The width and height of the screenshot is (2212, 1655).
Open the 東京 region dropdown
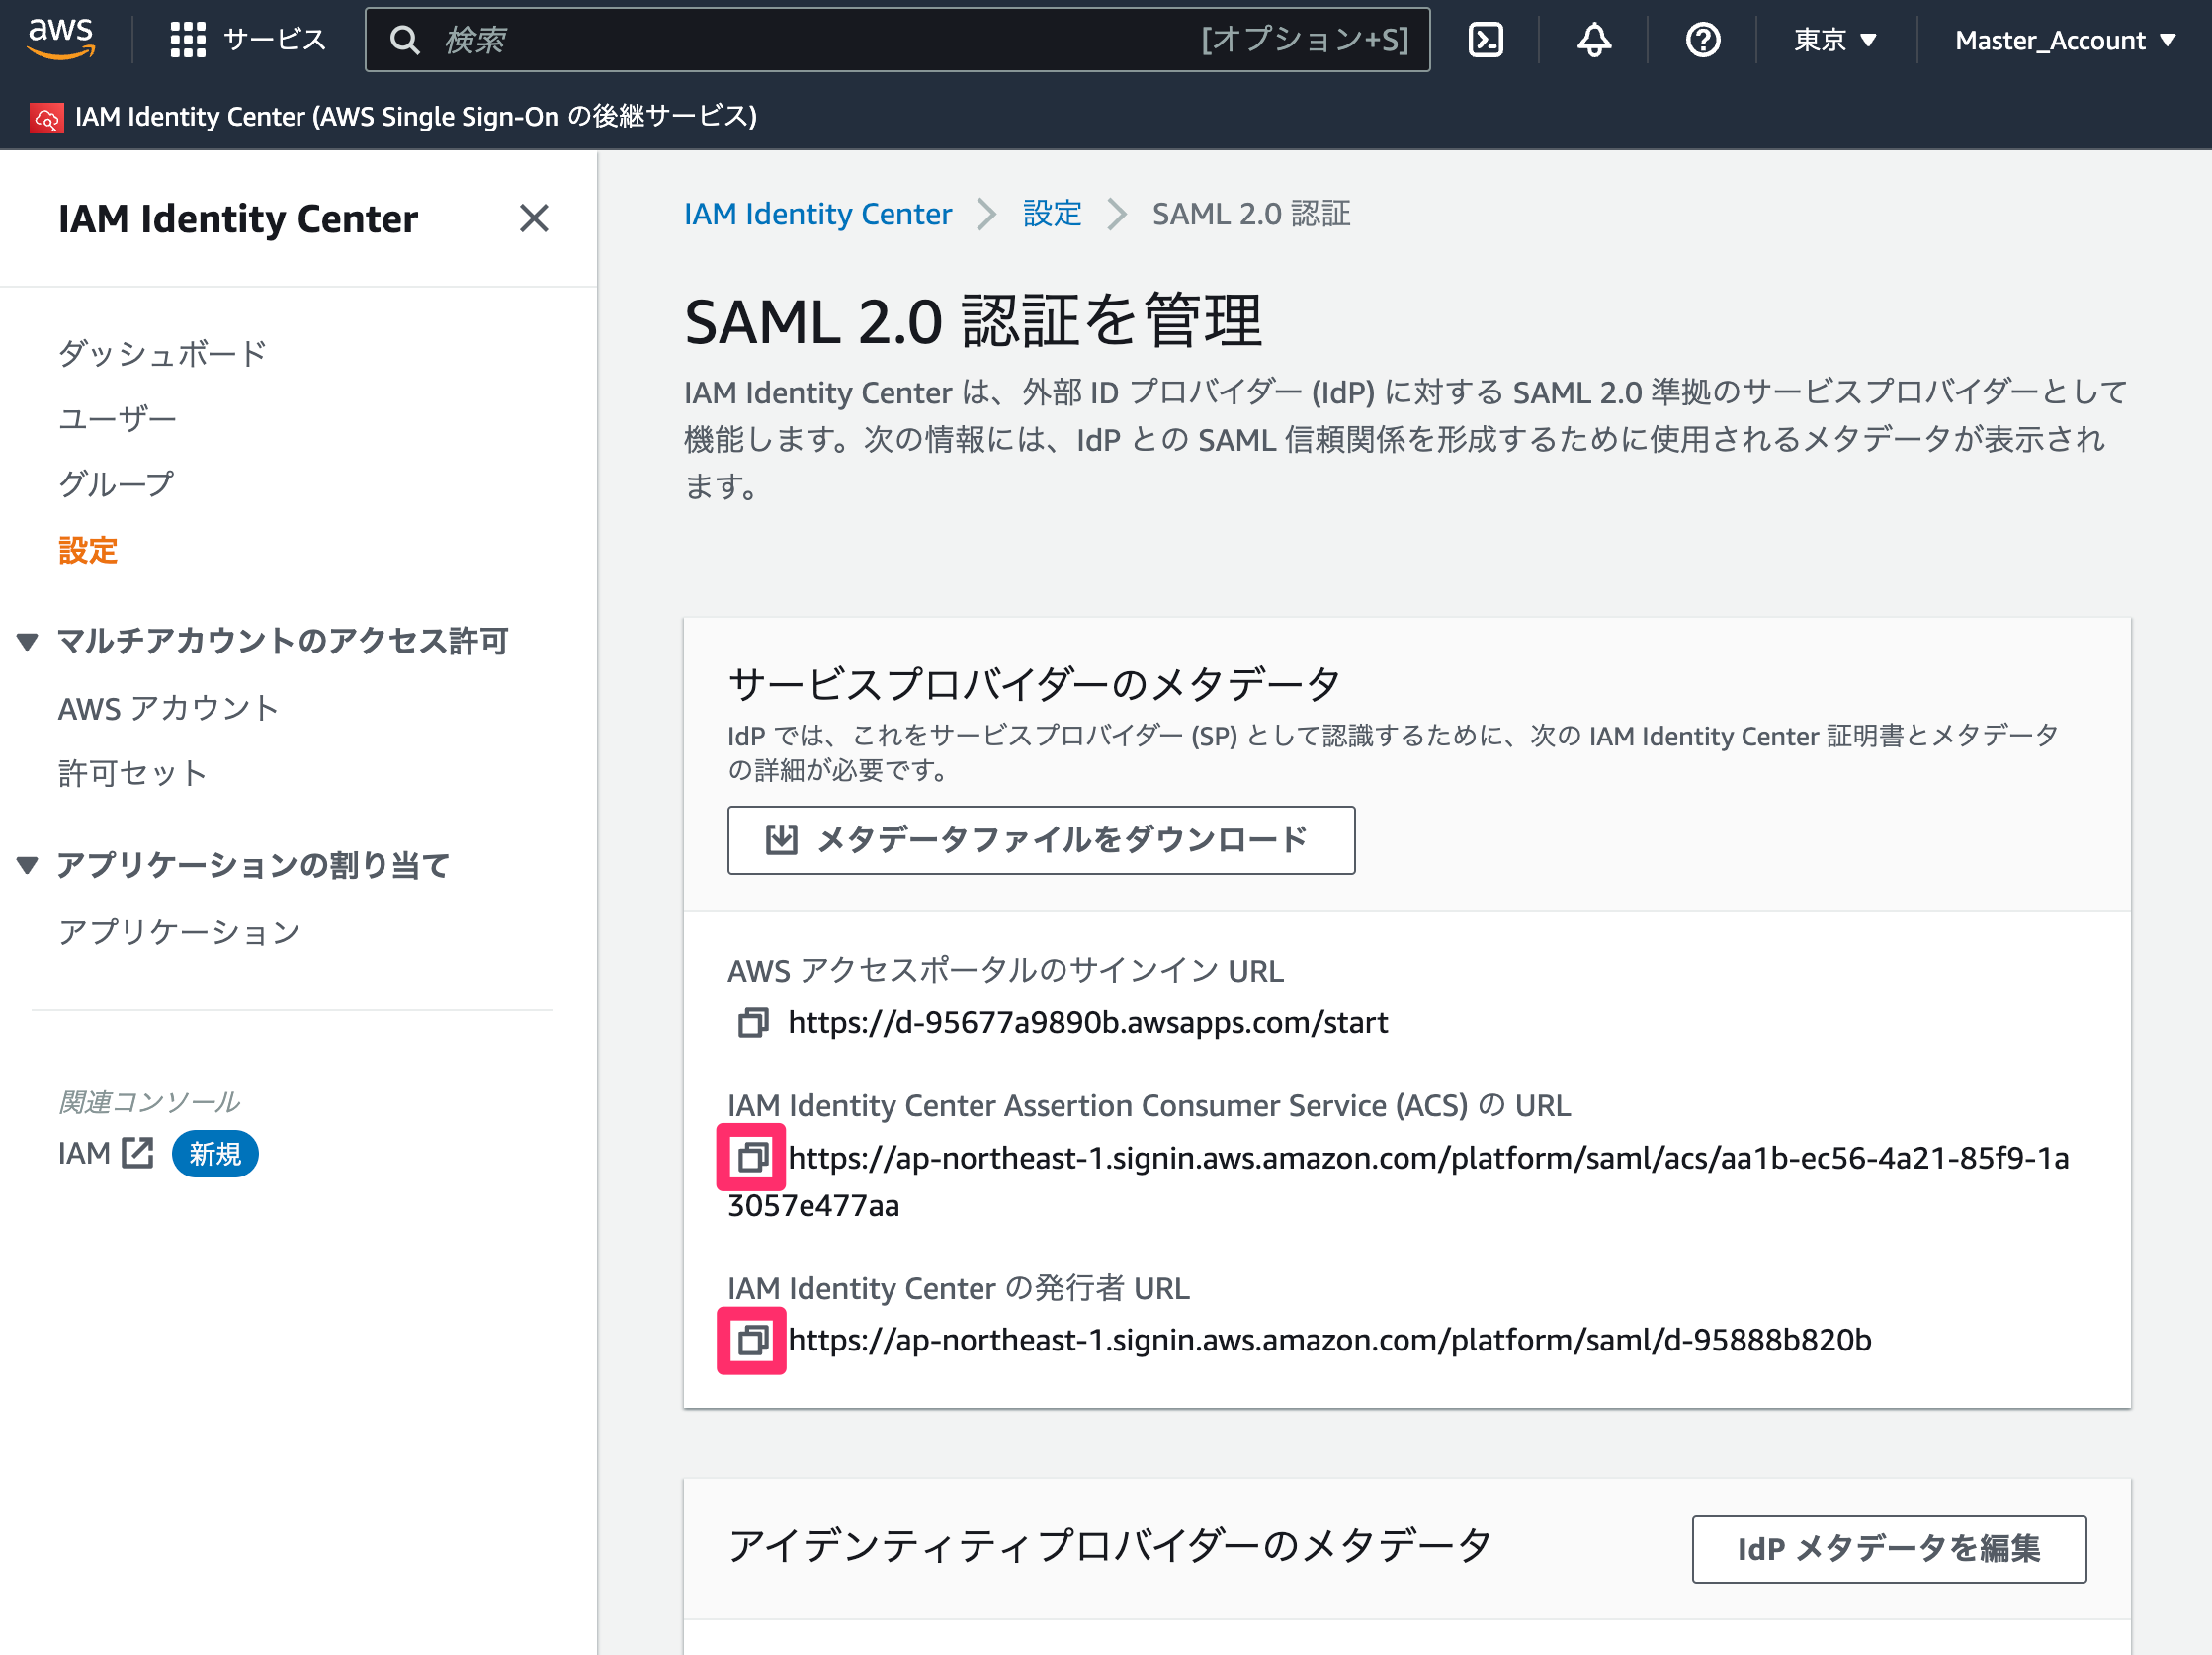[x=1835, y=40]
